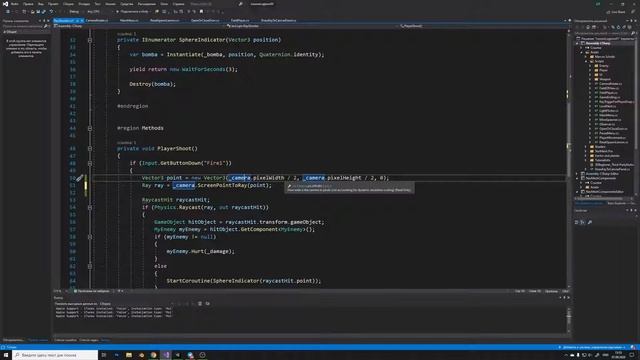Toggle Alphabetical view in Properties panel
This screenshot has height=360, width=640.
click(583, 222)
